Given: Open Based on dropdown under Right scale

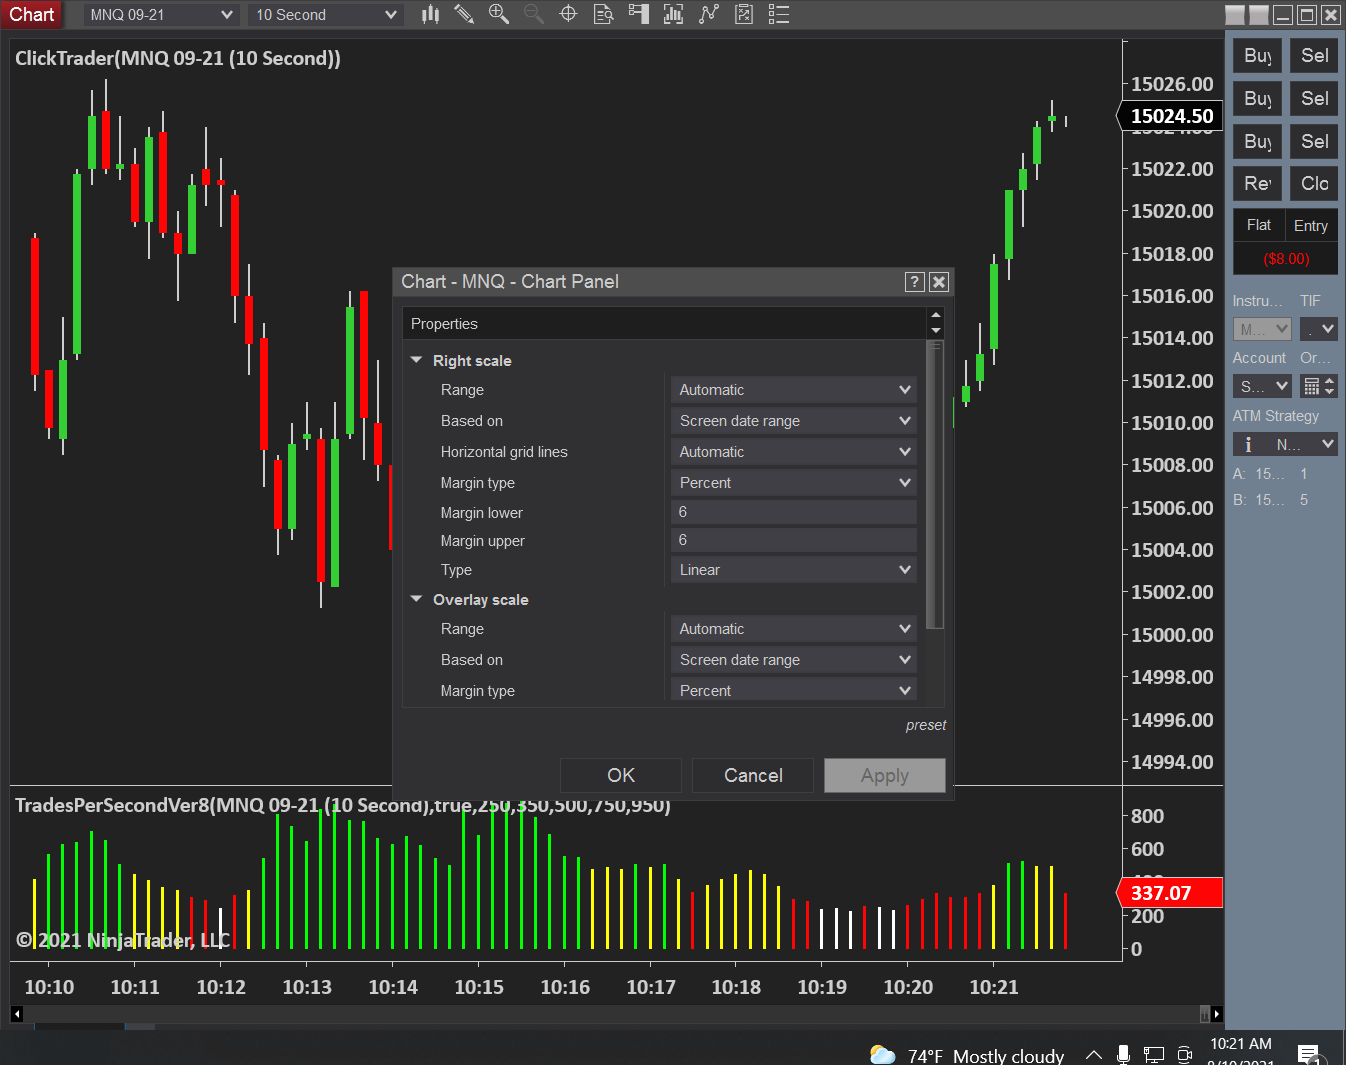Looking at the screenshot, I should (794, 421).
